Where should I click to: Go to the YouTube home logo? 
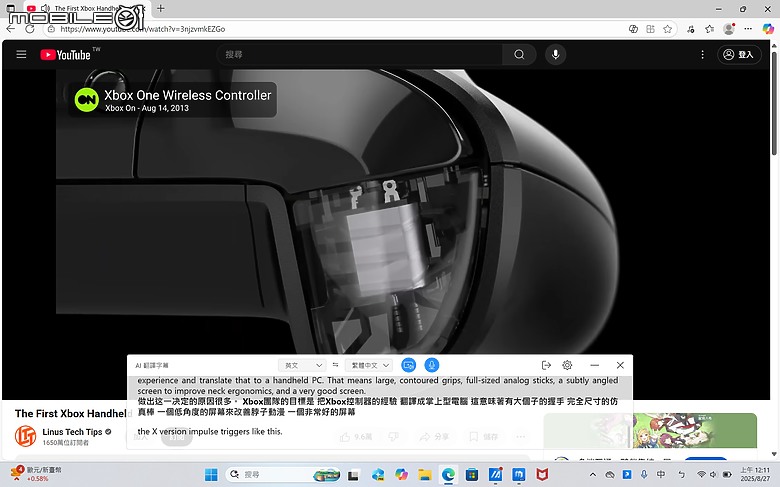(66, 54)
